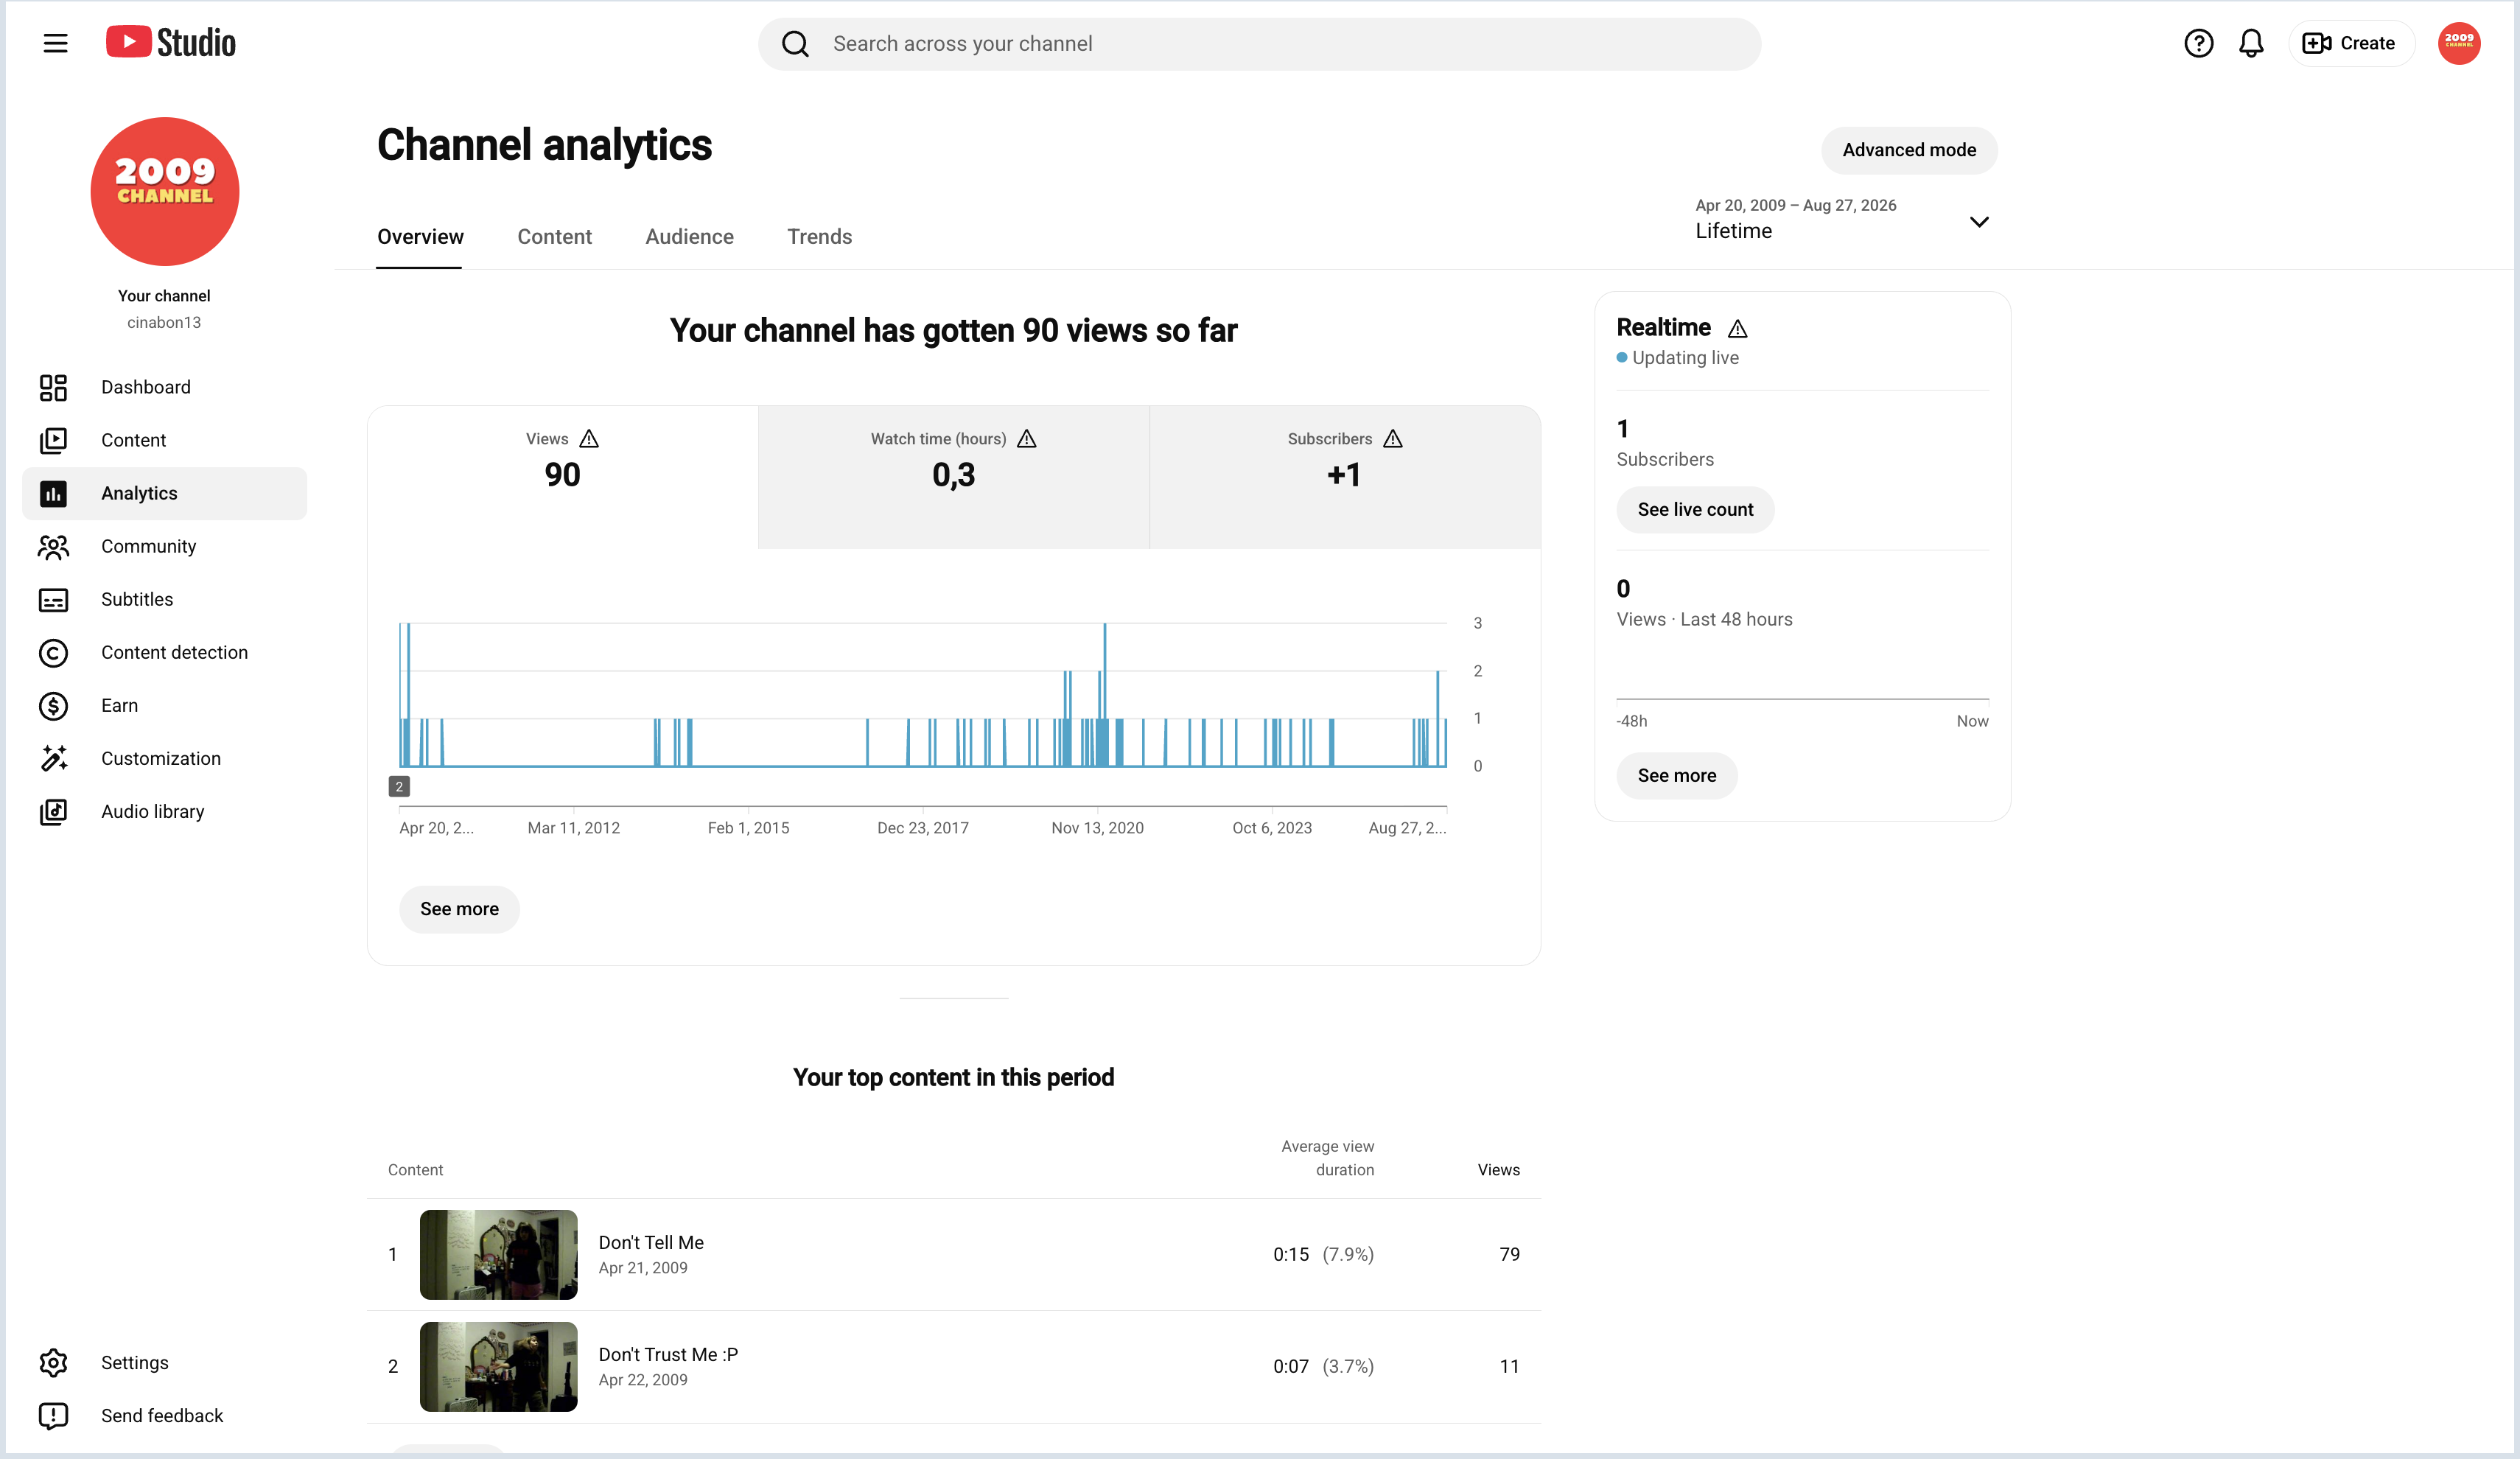The height and width of the screenshot is (1459, 2520).
Task: Open the Don't Trust Me :P video thumbnail
Action: tap(498, 1366)
